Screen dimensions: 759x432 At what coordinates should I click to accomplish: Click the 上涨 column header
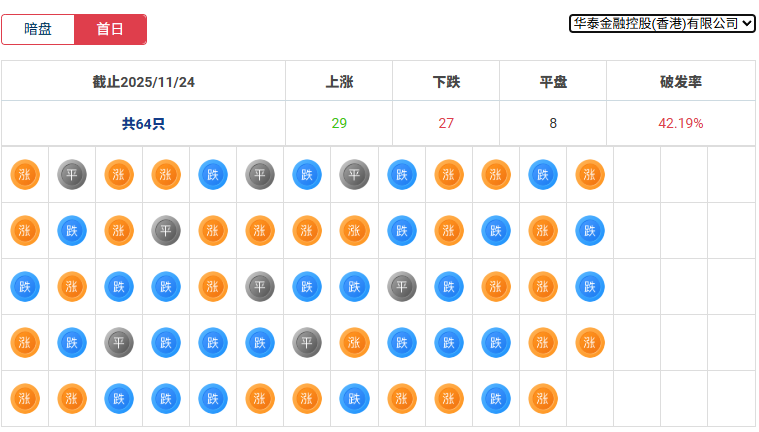339,81
